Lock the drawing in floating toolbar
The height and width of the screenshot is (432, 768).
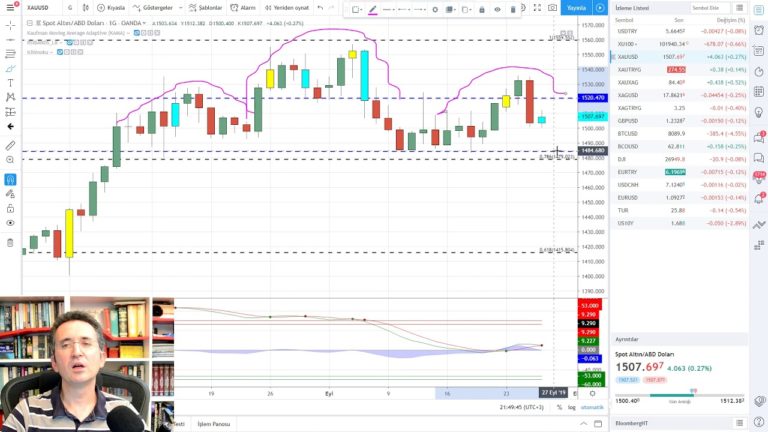(481, 9)
